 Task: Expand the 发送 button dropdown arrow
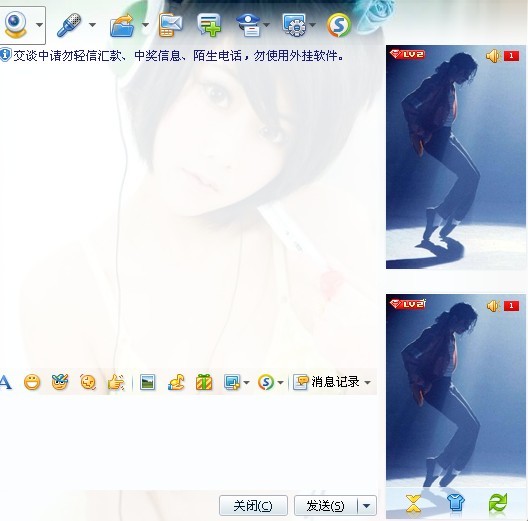point(367,506)
